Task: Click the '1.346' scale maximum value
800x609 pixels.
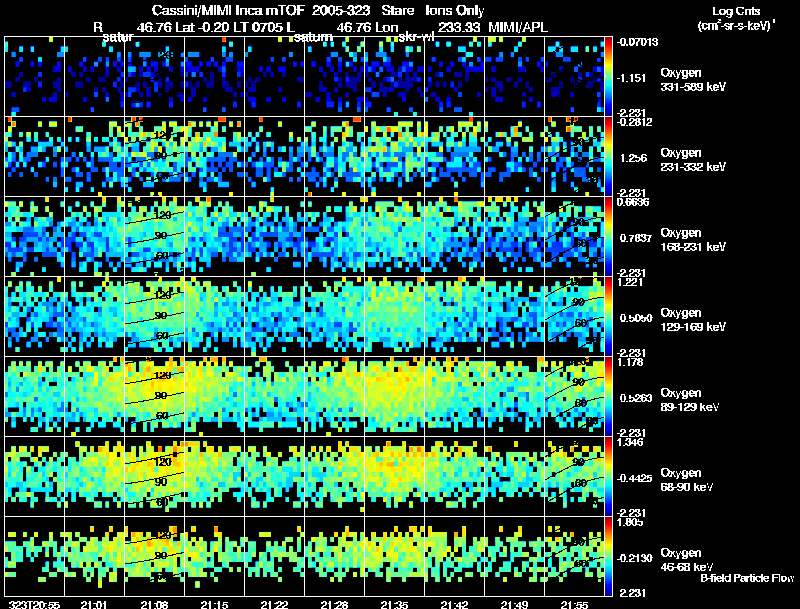Action: coord(630,442)
